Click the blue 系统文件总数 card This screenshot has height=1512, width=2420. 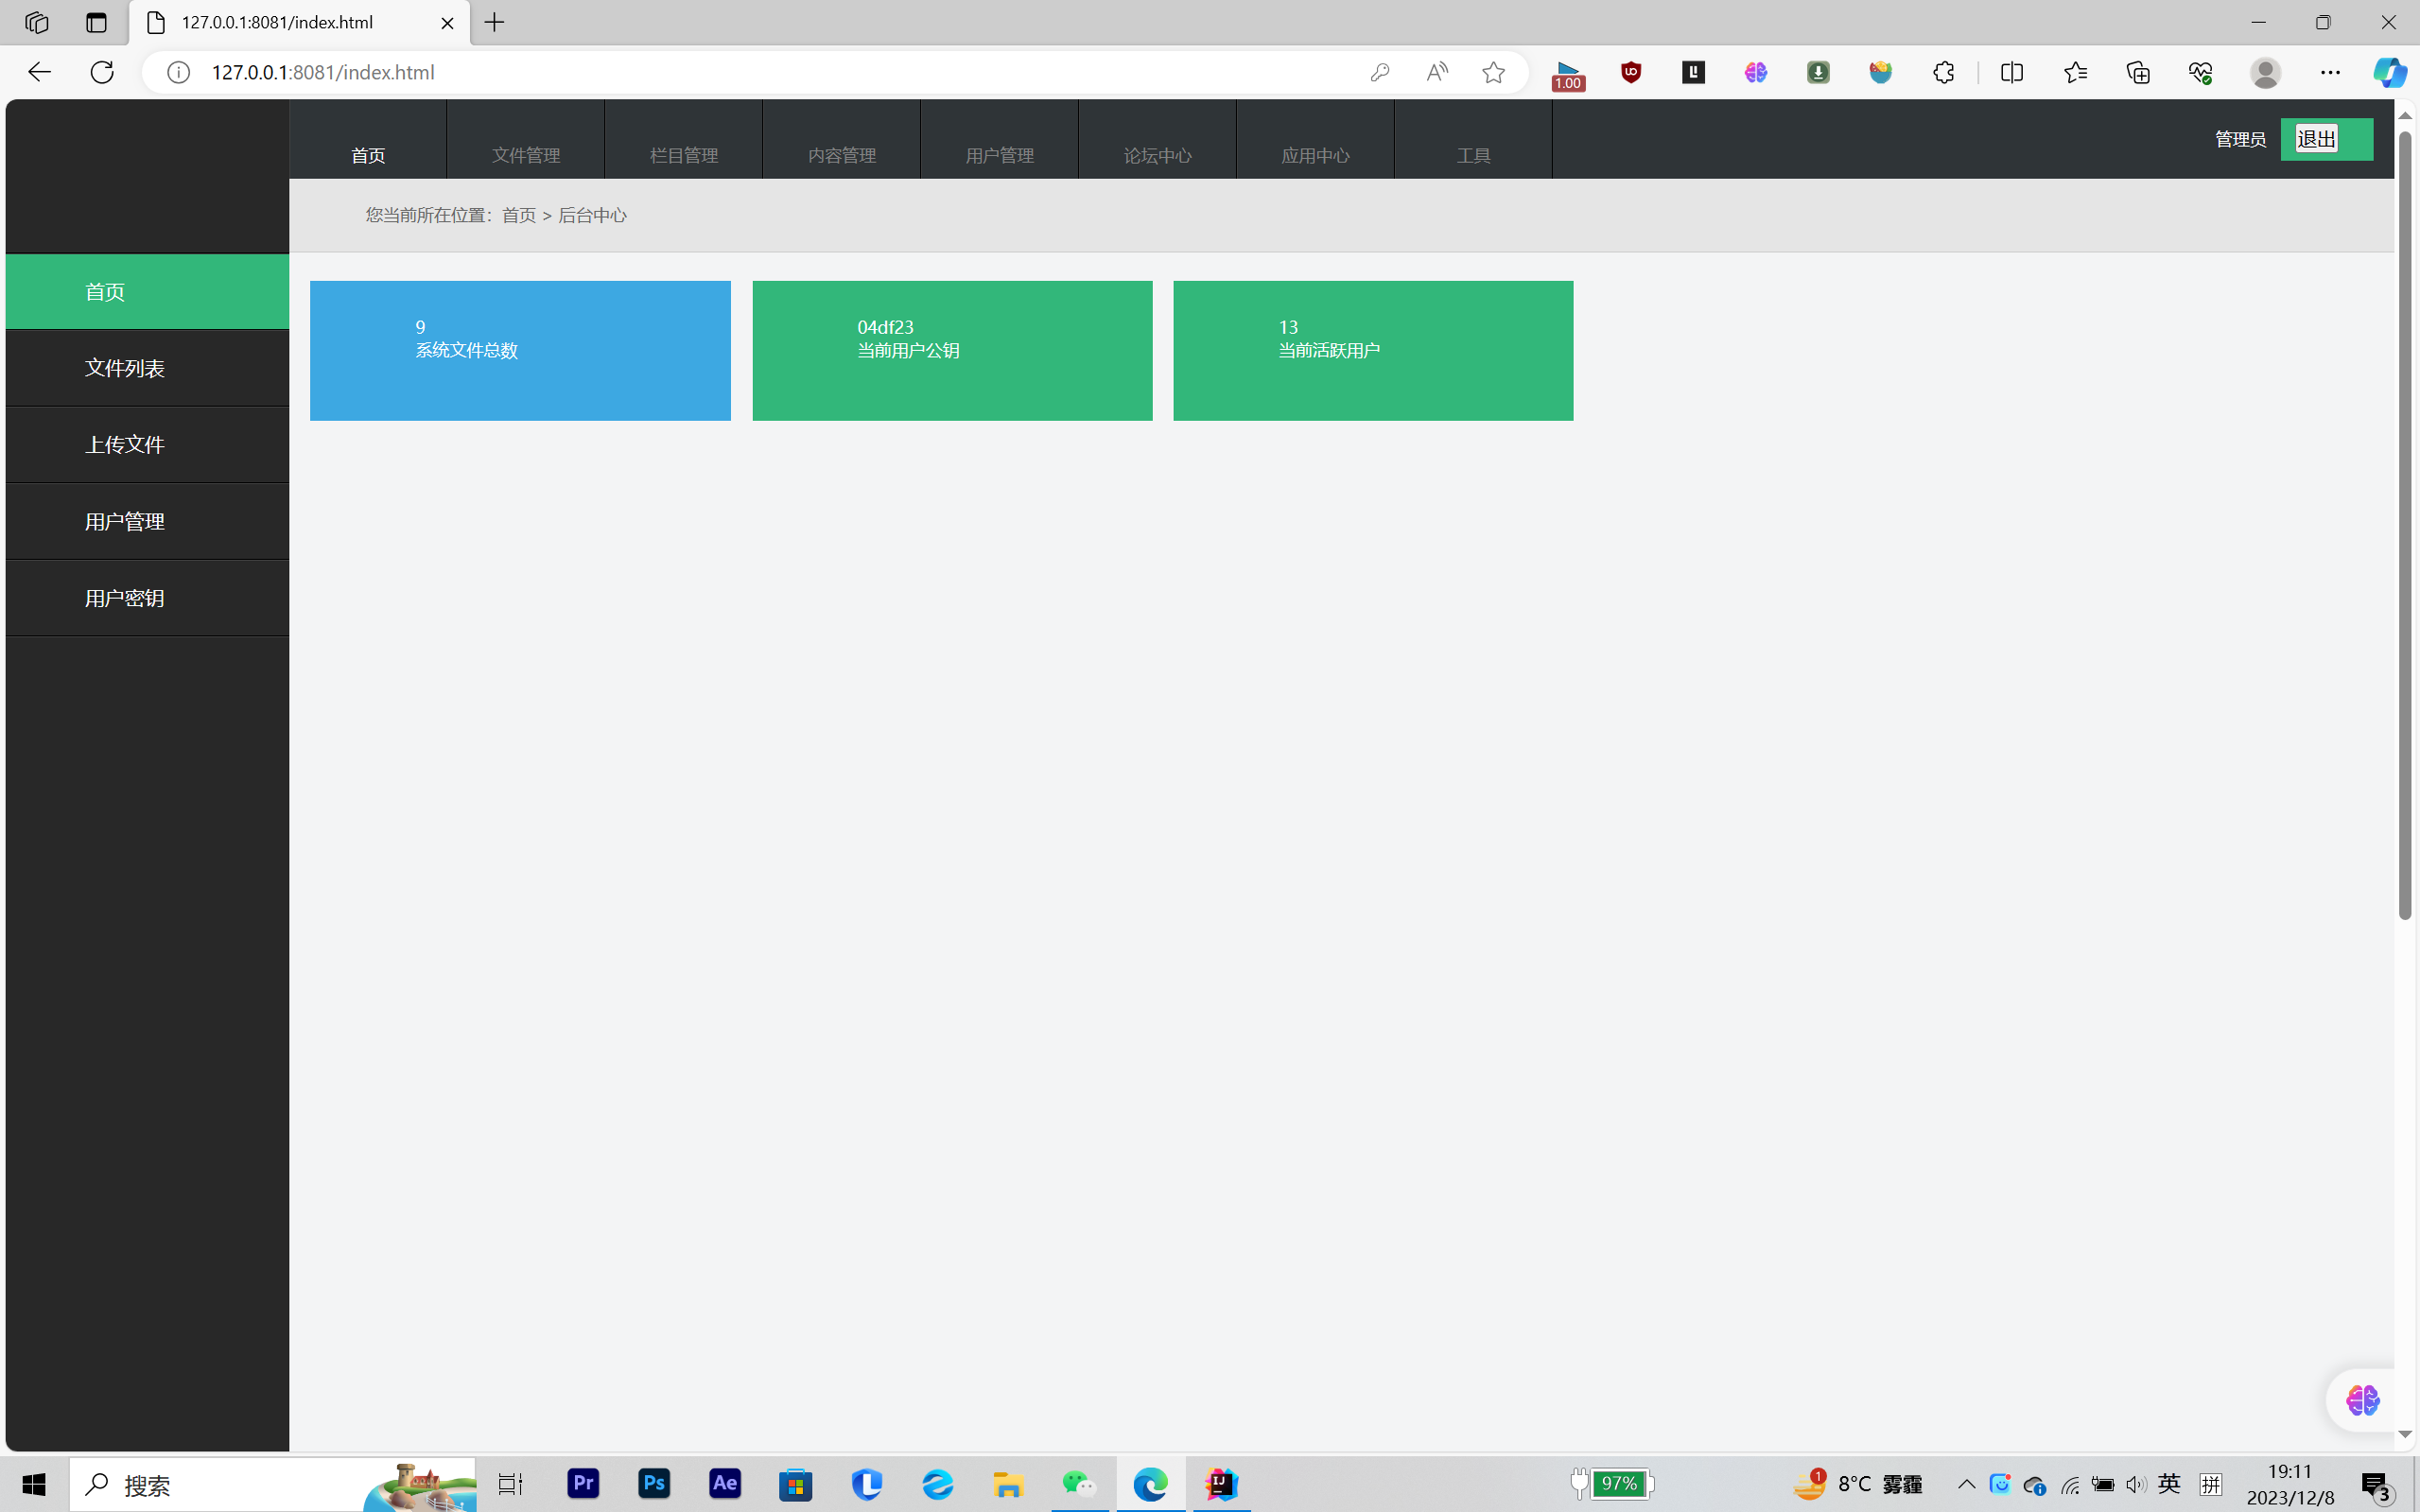pos(520,350)
